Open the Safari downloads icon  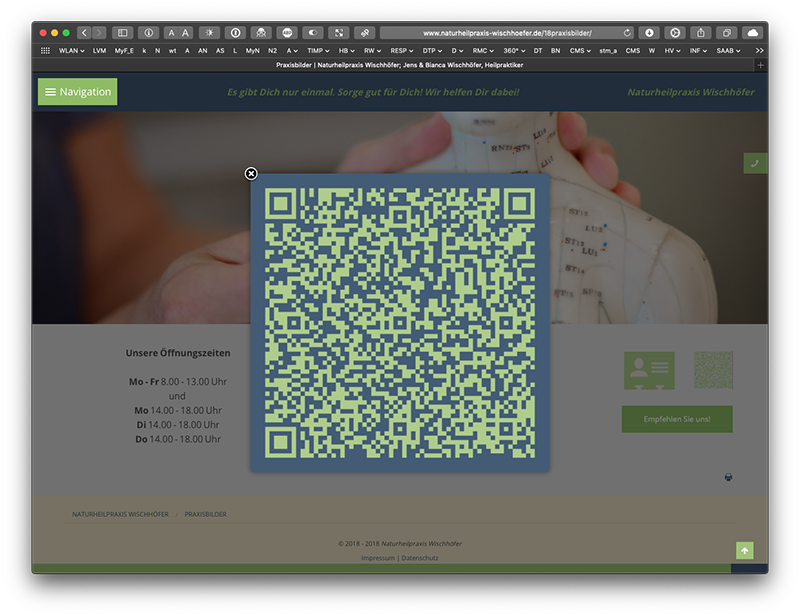[x=649, y=33]
